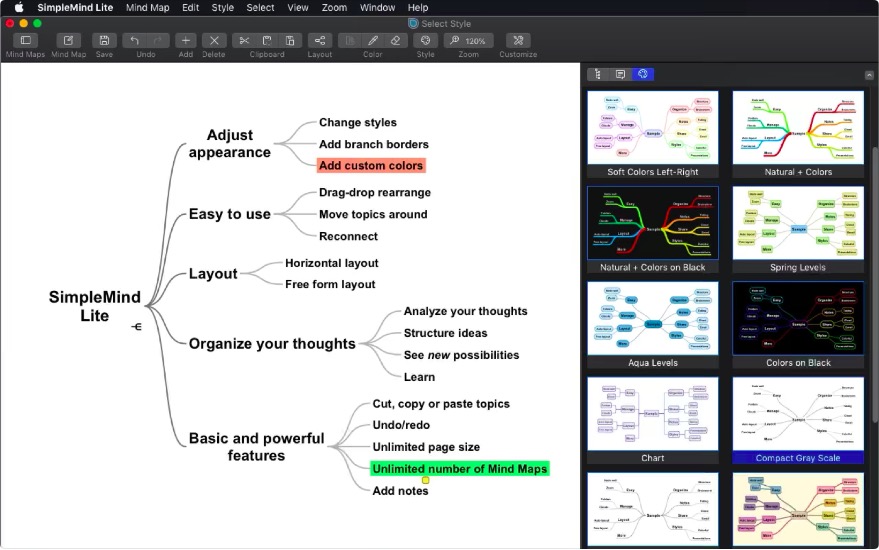
Task: Apply Natural + Colors on Black style
Action: [653, 229]
